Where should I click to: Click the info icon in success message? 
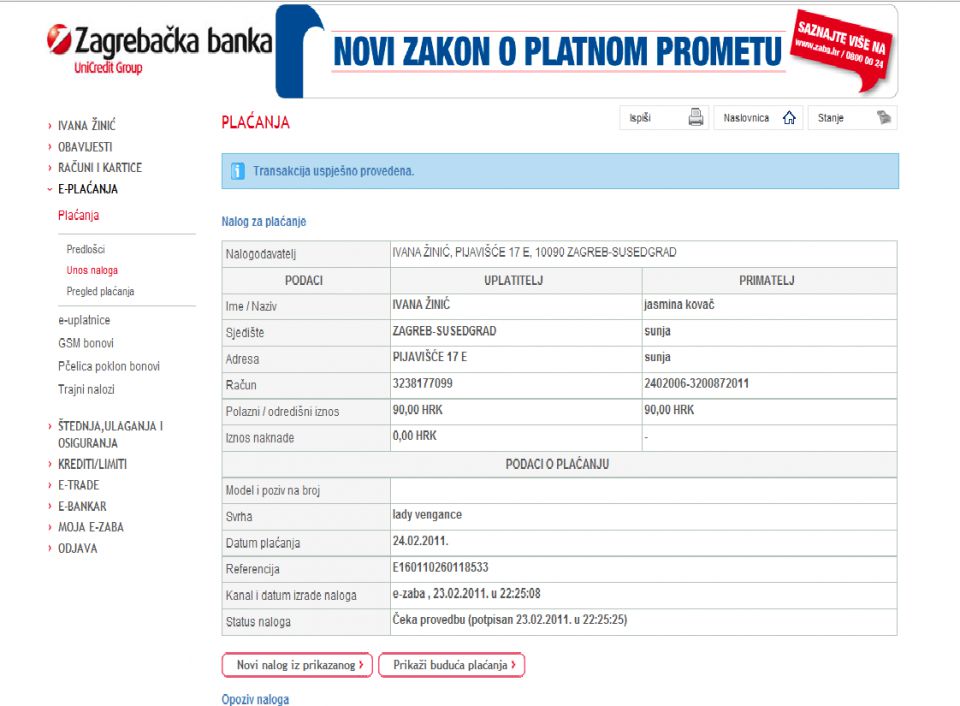point(238,171)
